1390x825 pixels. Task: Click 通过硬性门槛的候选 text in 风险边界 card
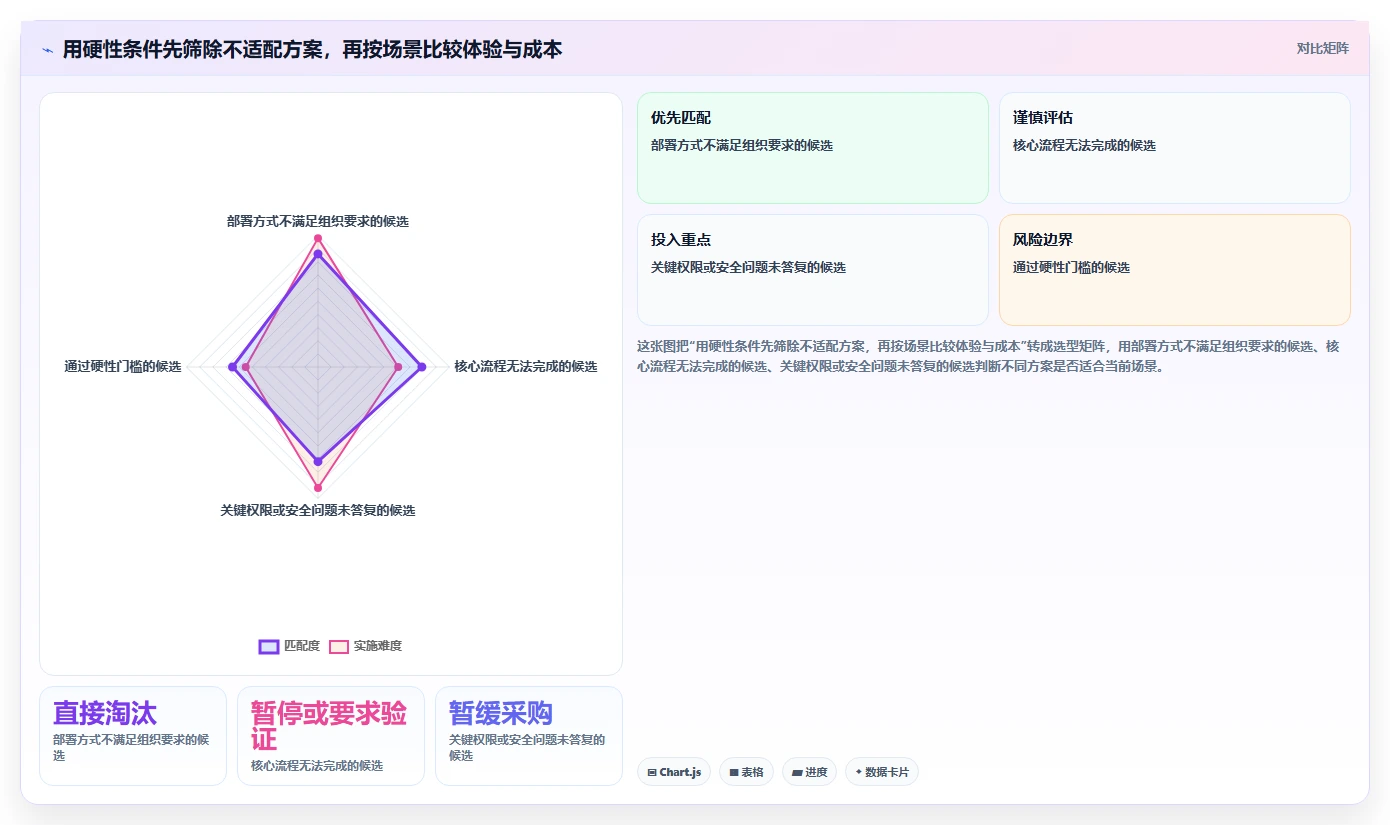(x=1071, y=267)
